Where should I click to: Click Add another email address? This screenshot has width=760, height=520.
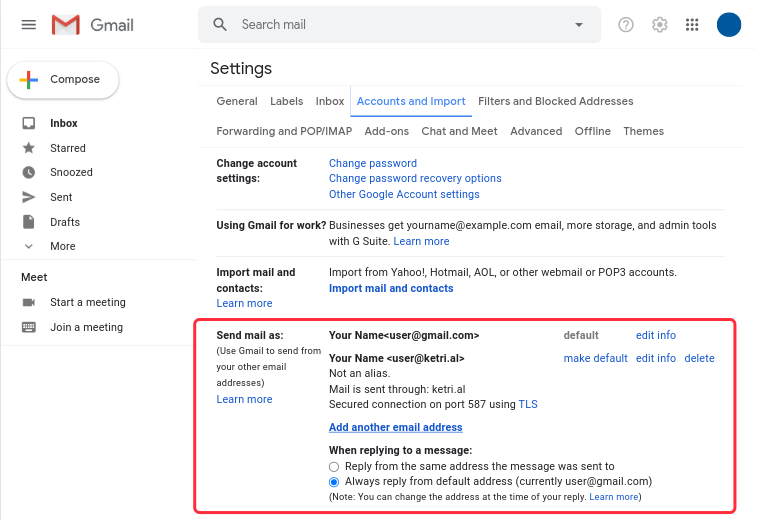pos(396,427)
